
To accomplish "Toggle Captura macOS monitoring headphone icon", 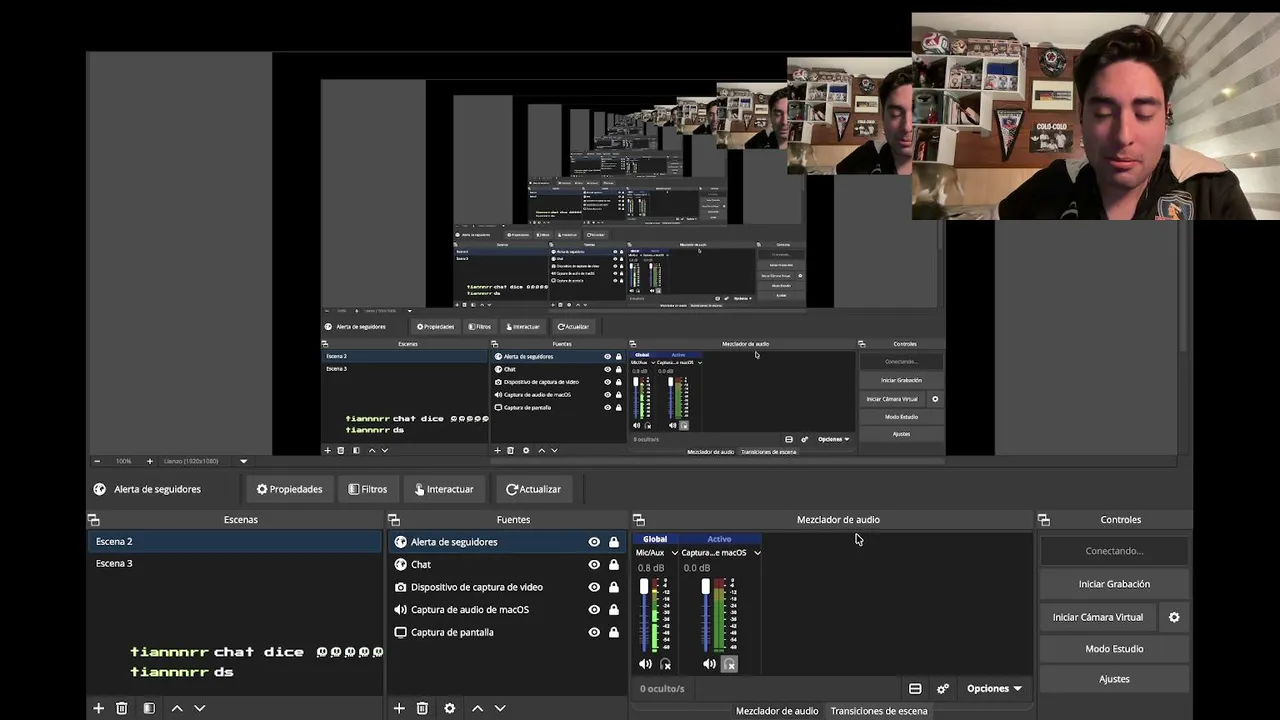I will point(729,664).
